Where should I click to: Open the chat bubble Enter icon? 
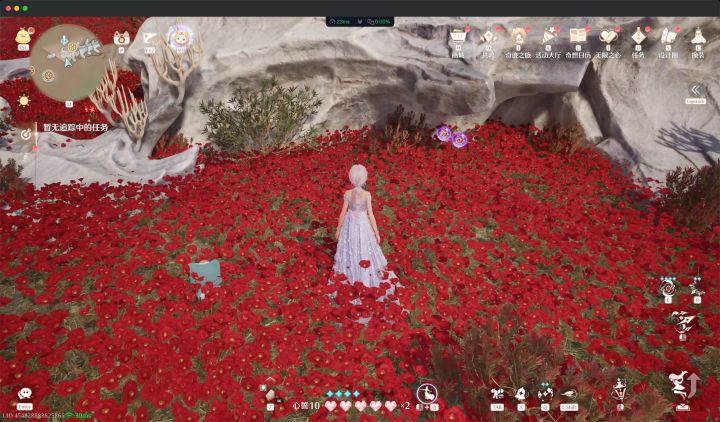24,394
